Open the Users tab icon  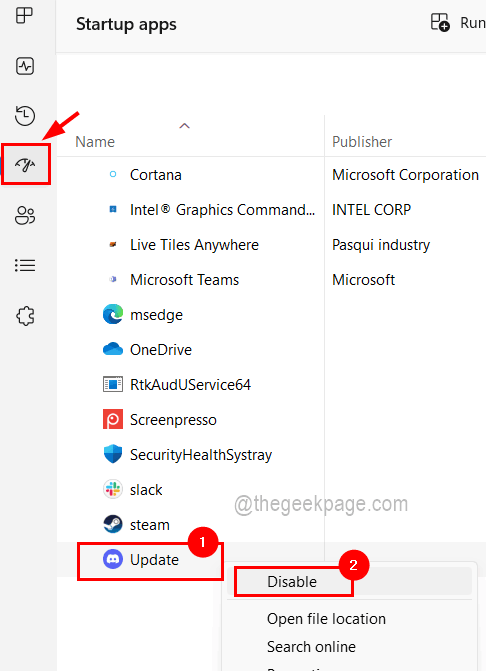coord(25,215)
